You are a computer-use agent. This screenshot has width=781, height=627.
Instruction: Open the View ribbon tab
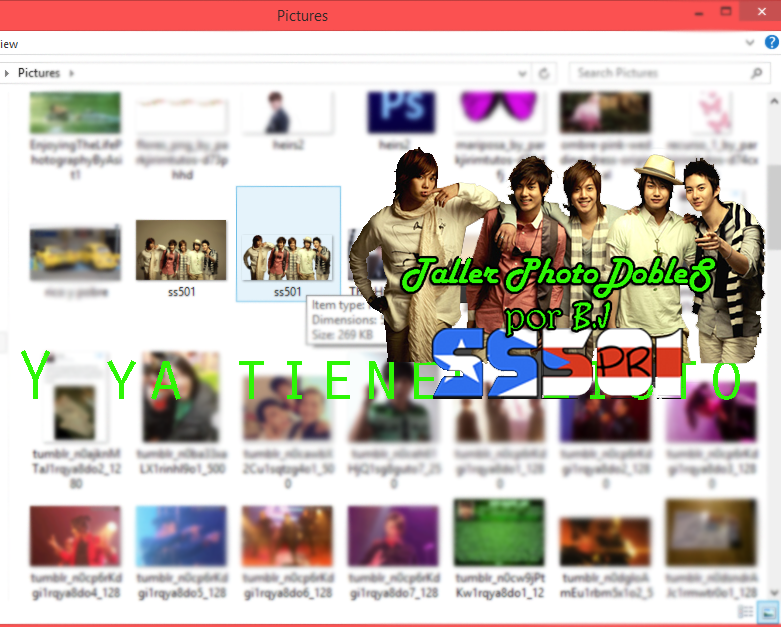click(x=8, y=44)
